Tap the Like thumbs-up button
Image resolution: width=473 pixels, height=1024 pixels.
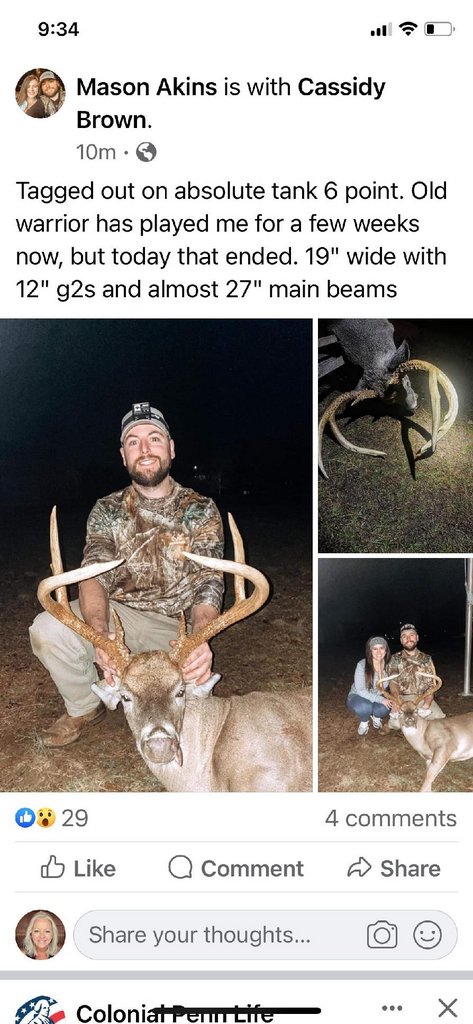[x=78, y=868]
